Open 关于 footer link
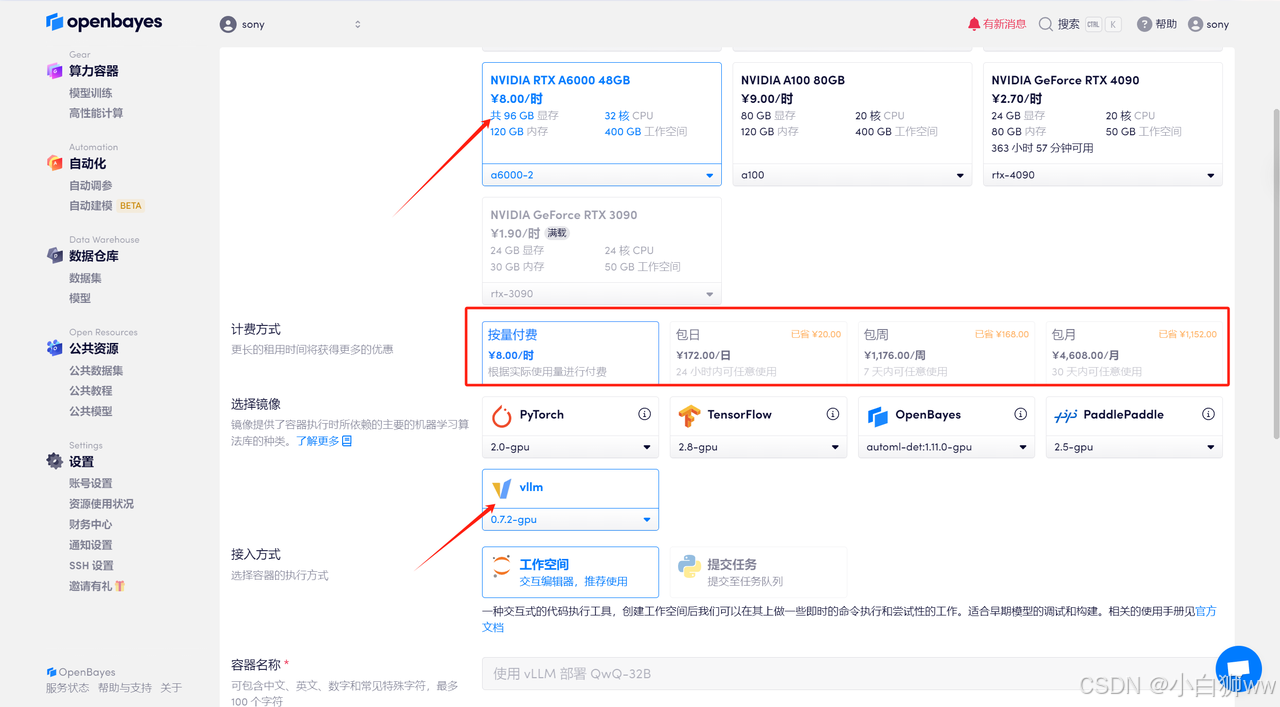1280x707 pixels. pos(171,688)
